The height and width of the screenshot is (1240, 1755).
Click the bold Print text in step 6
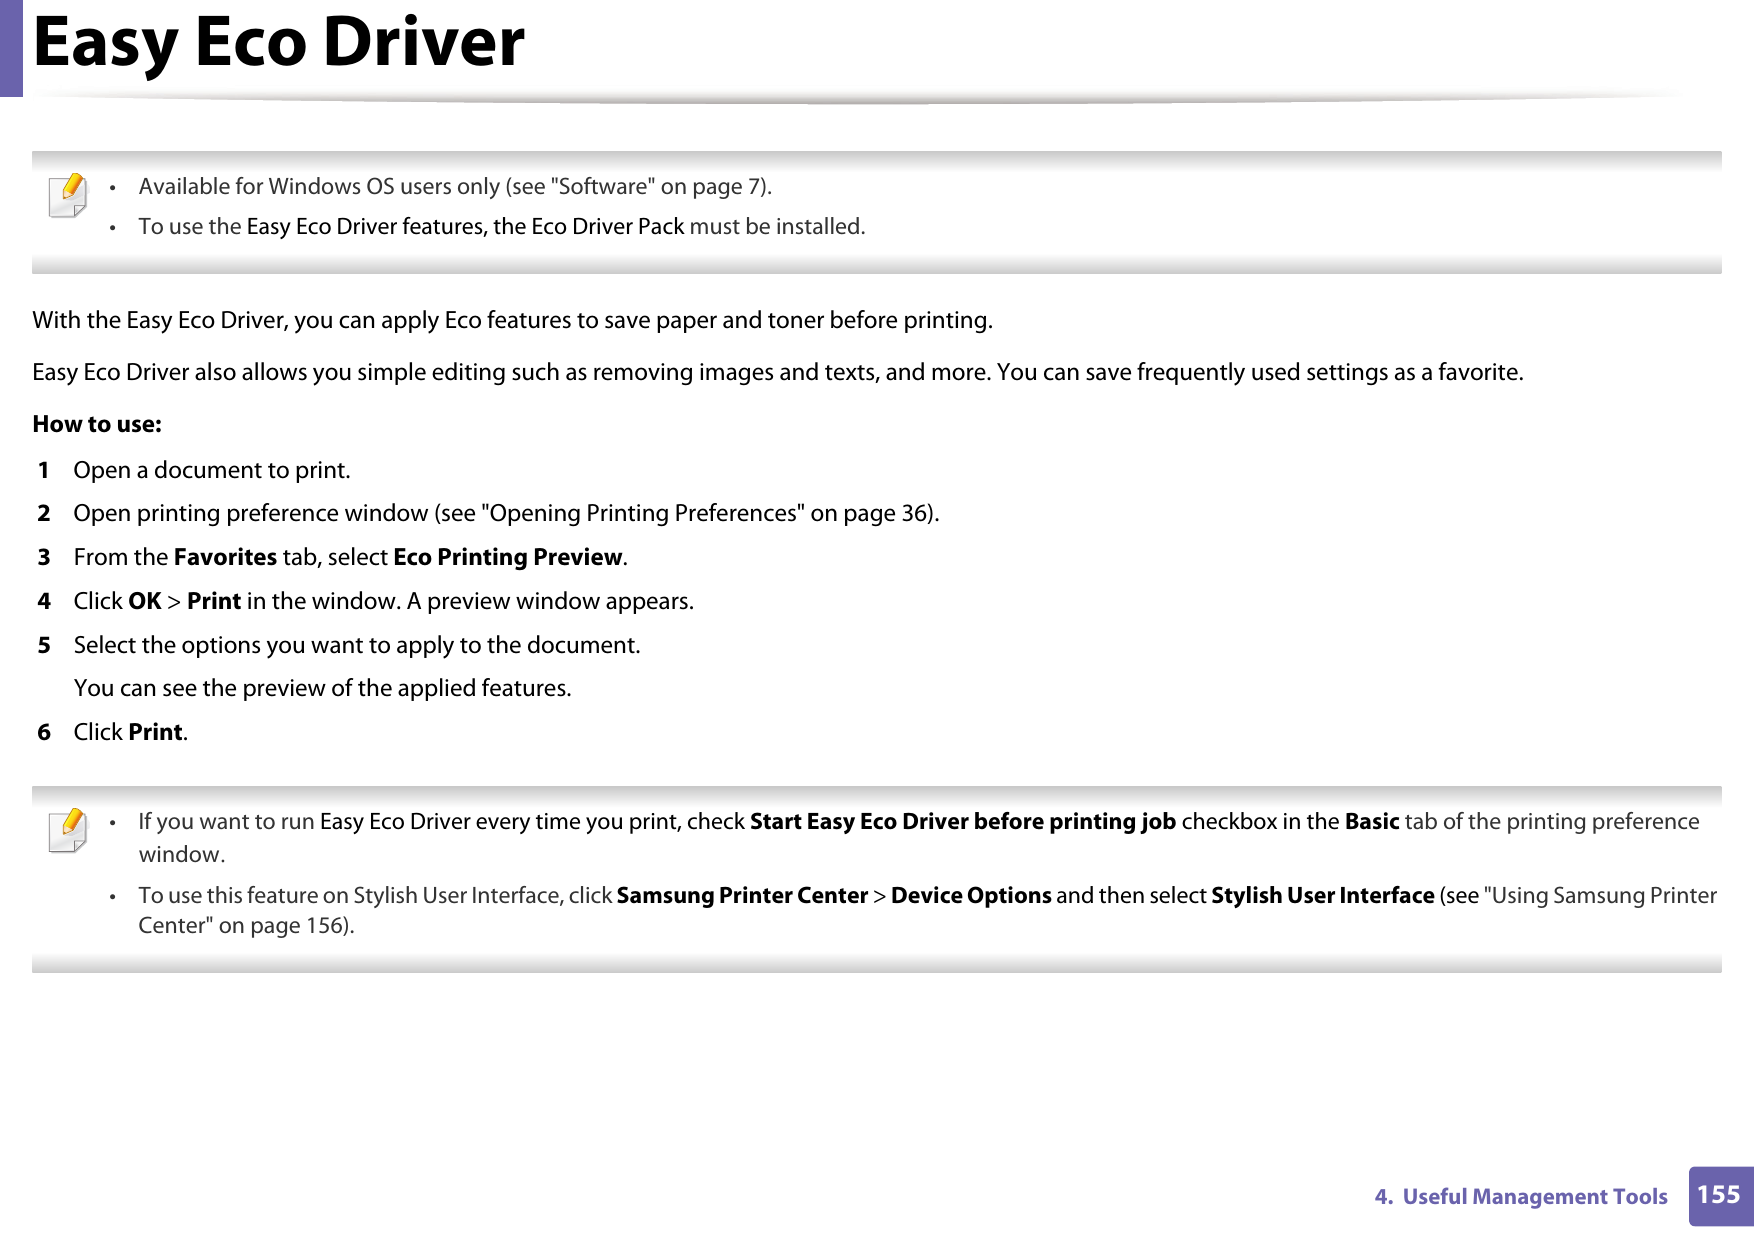point(154,731)
